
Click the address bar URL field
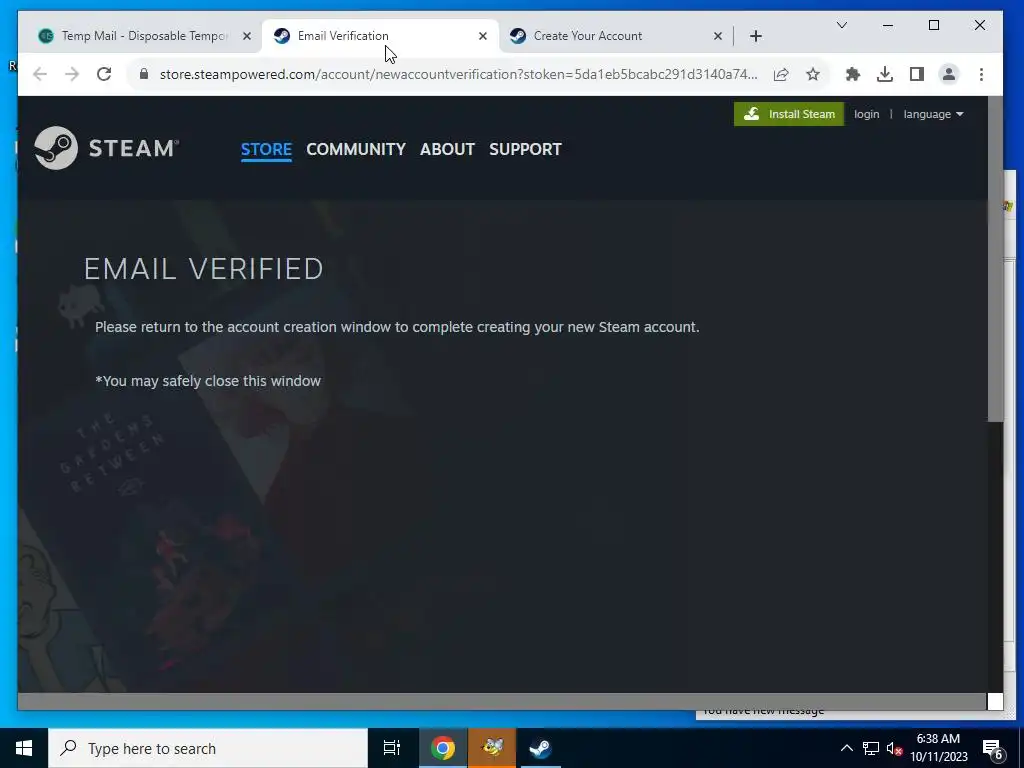(458, 74)
